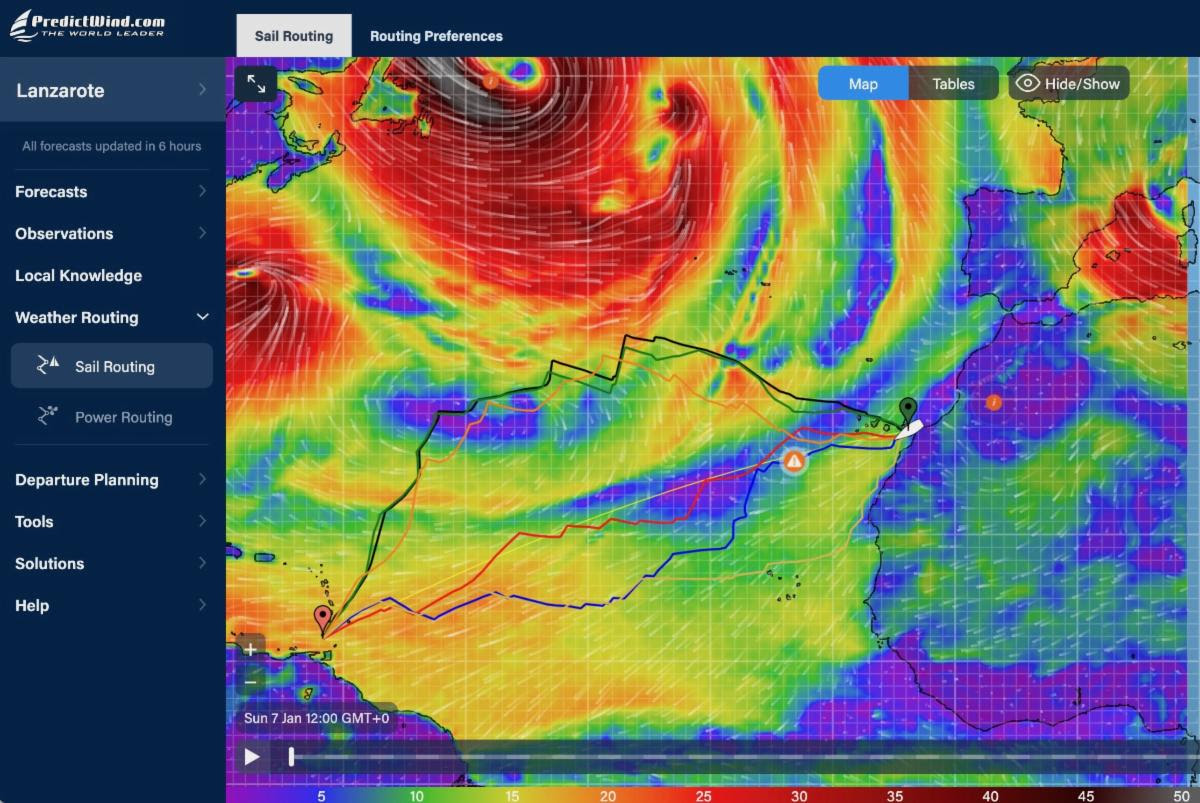Enable the Map view toggle
The width and height of the screenshot is (1200, 803).
pos(862,83)
